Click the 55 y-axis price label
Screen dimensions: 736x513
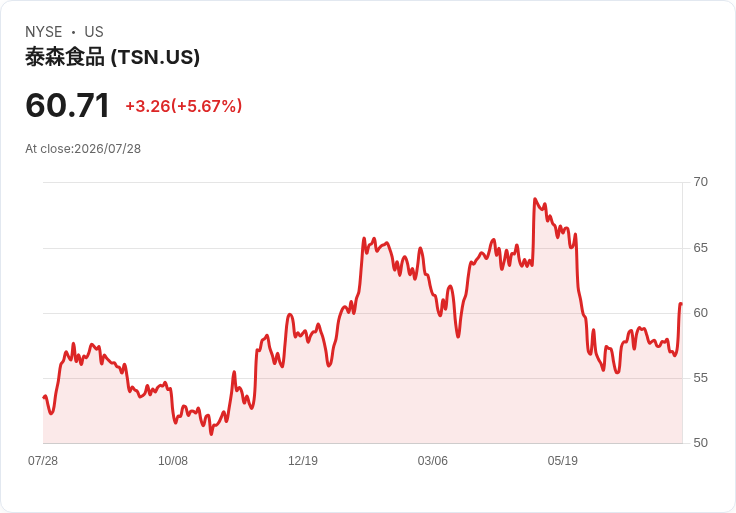point(700,378)
